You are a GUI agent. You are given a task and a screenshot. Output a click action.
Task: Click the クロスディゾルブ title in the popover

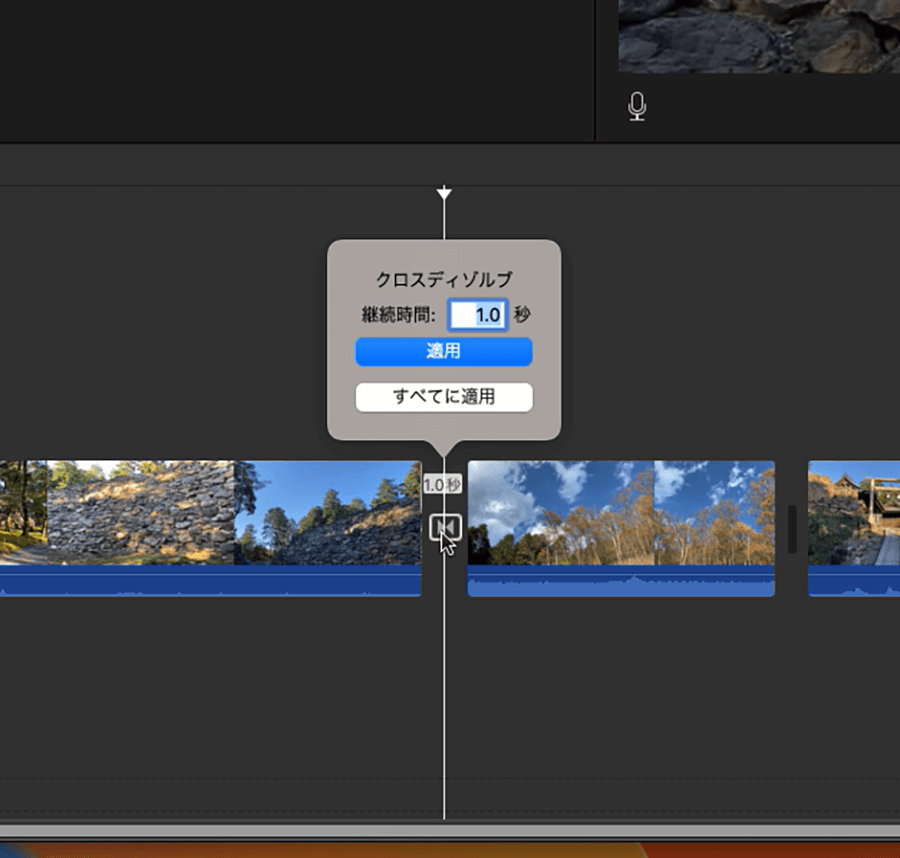[x=444, y=279]
